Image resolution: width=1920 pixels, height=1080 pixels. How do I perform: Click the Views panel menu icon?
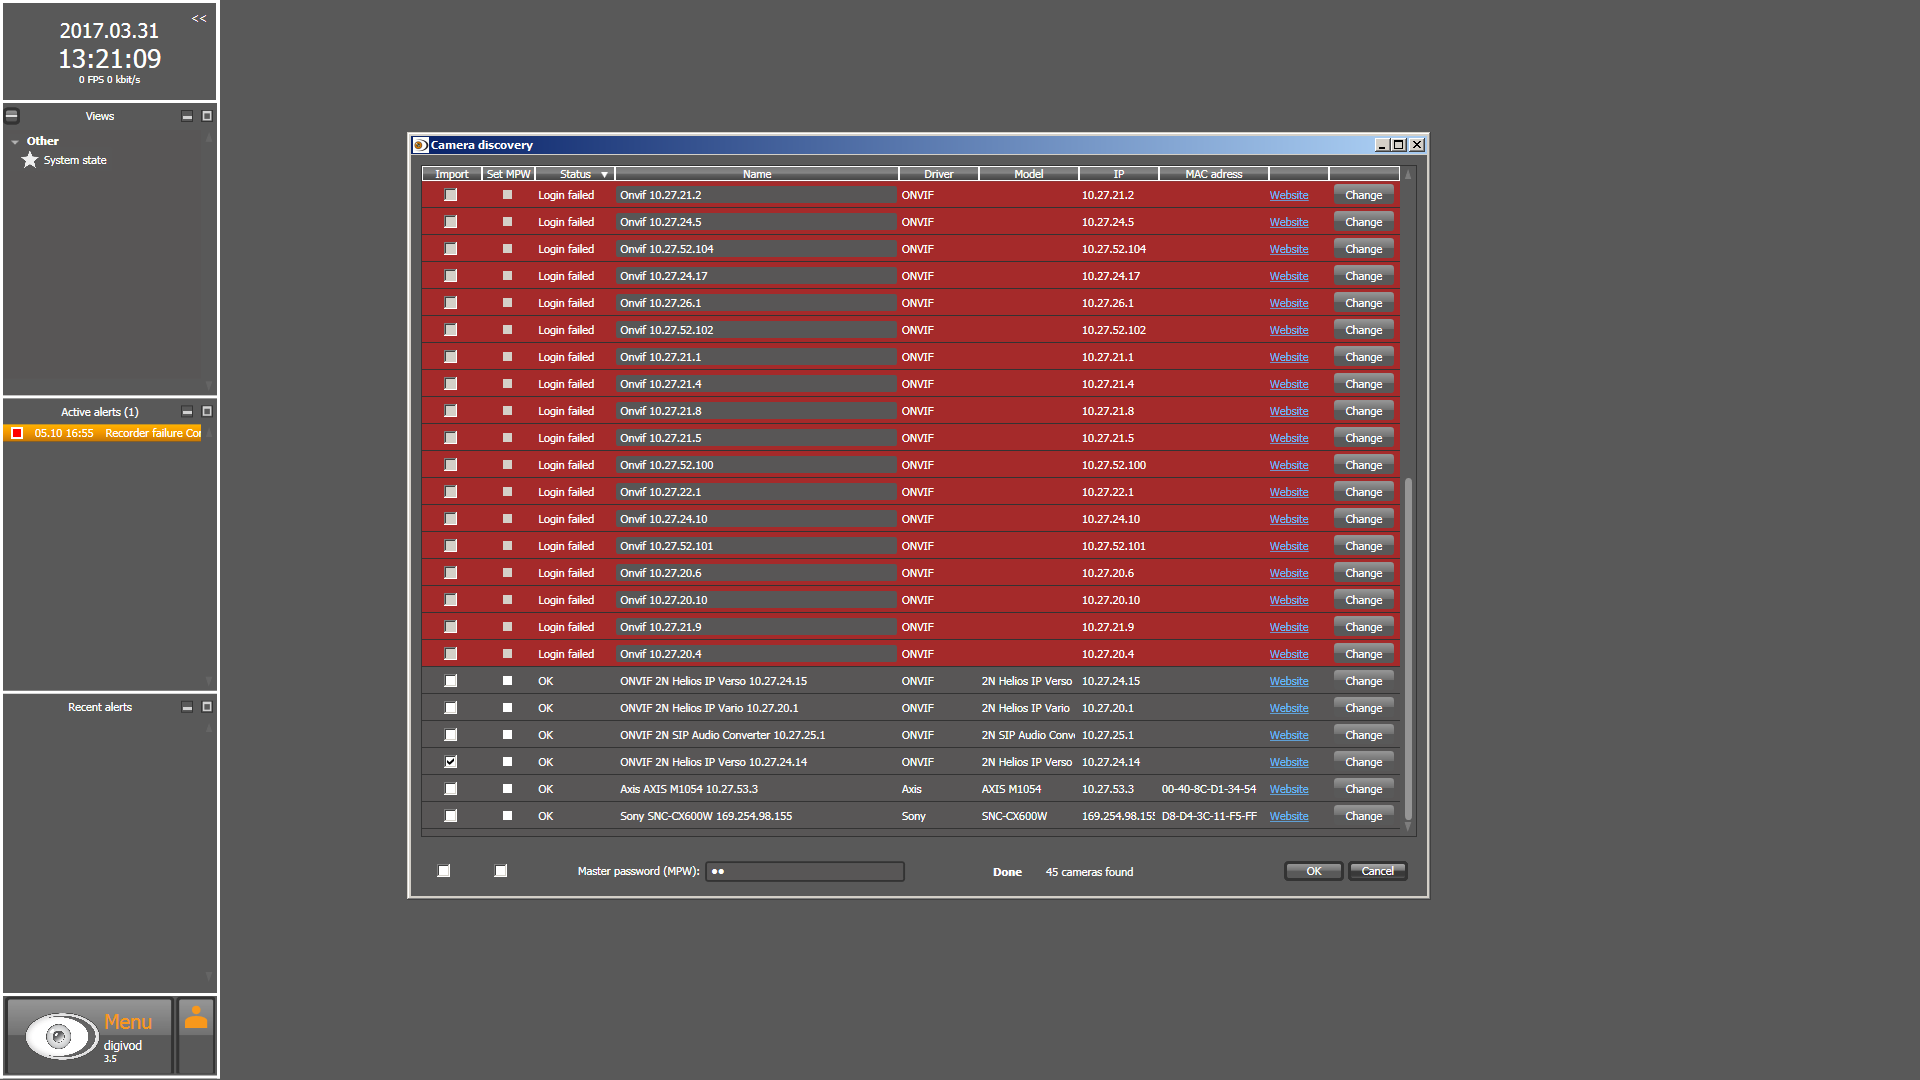coord(12,116)
